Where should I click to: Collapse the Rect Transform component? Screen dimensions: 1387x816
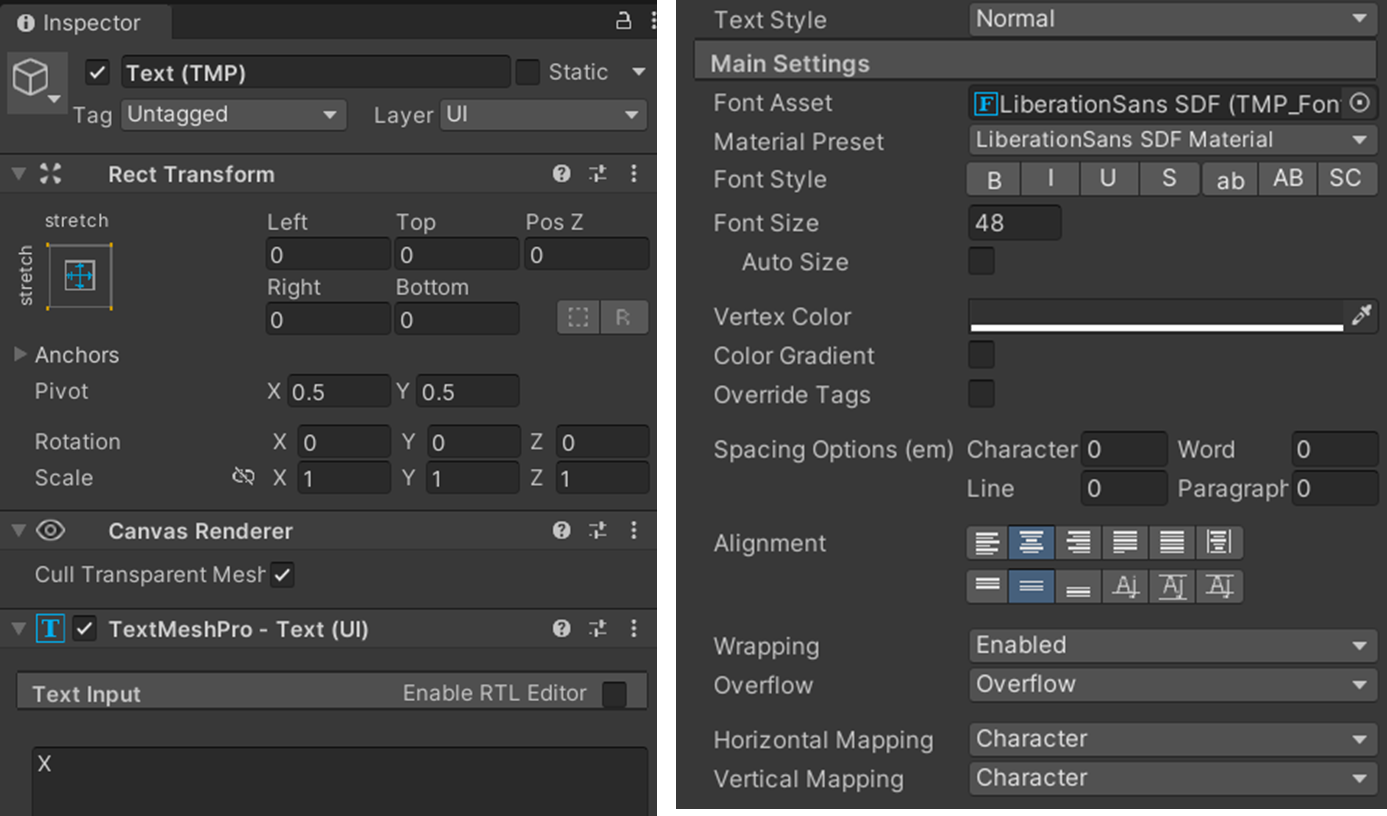(x=18, y=174)
